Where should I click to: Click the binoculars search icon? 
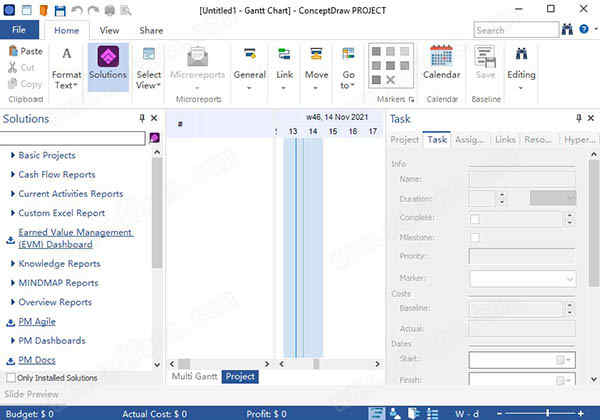pos(567,29)
